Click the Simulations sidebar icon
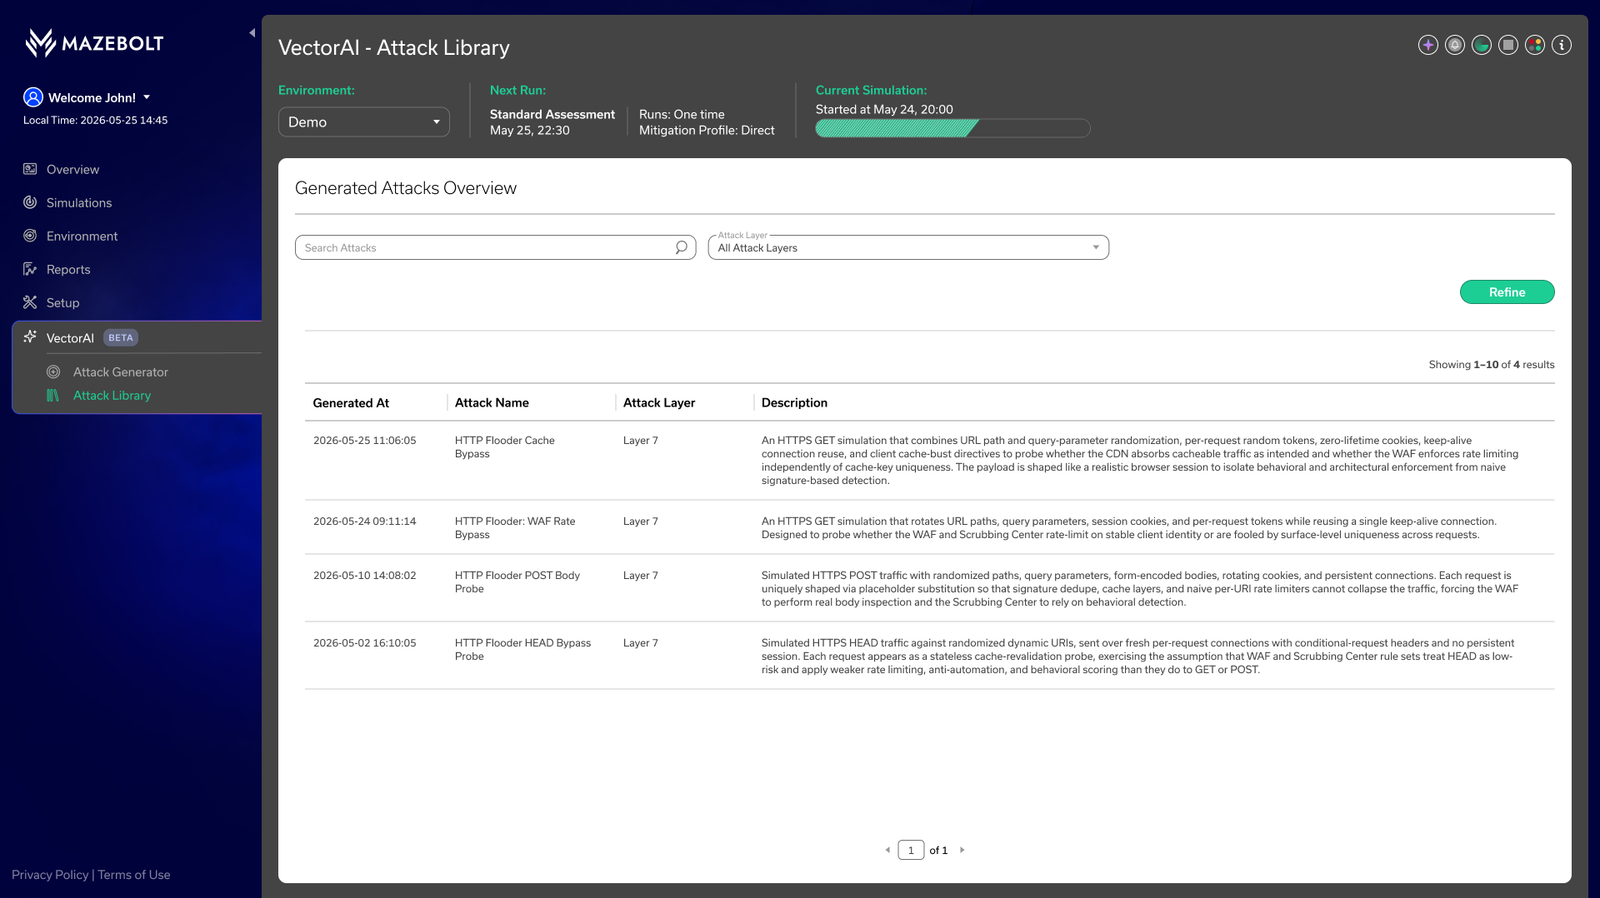The width and height of the screenshot is (1600, 898). coord(30,202)
